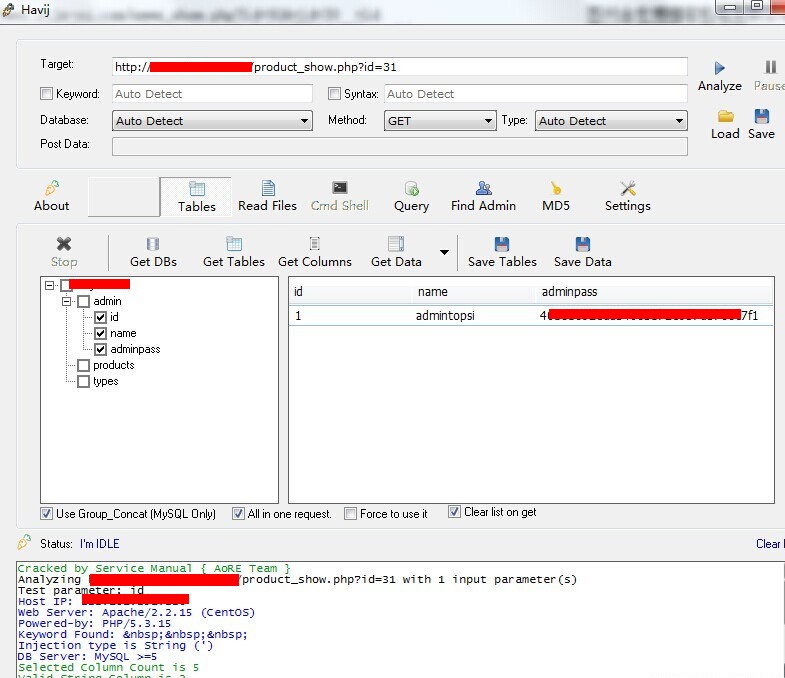Collapse the database root tree node
Image resolution: width=785 pixels, height=678 pixels.
click(x=49, y=285)
